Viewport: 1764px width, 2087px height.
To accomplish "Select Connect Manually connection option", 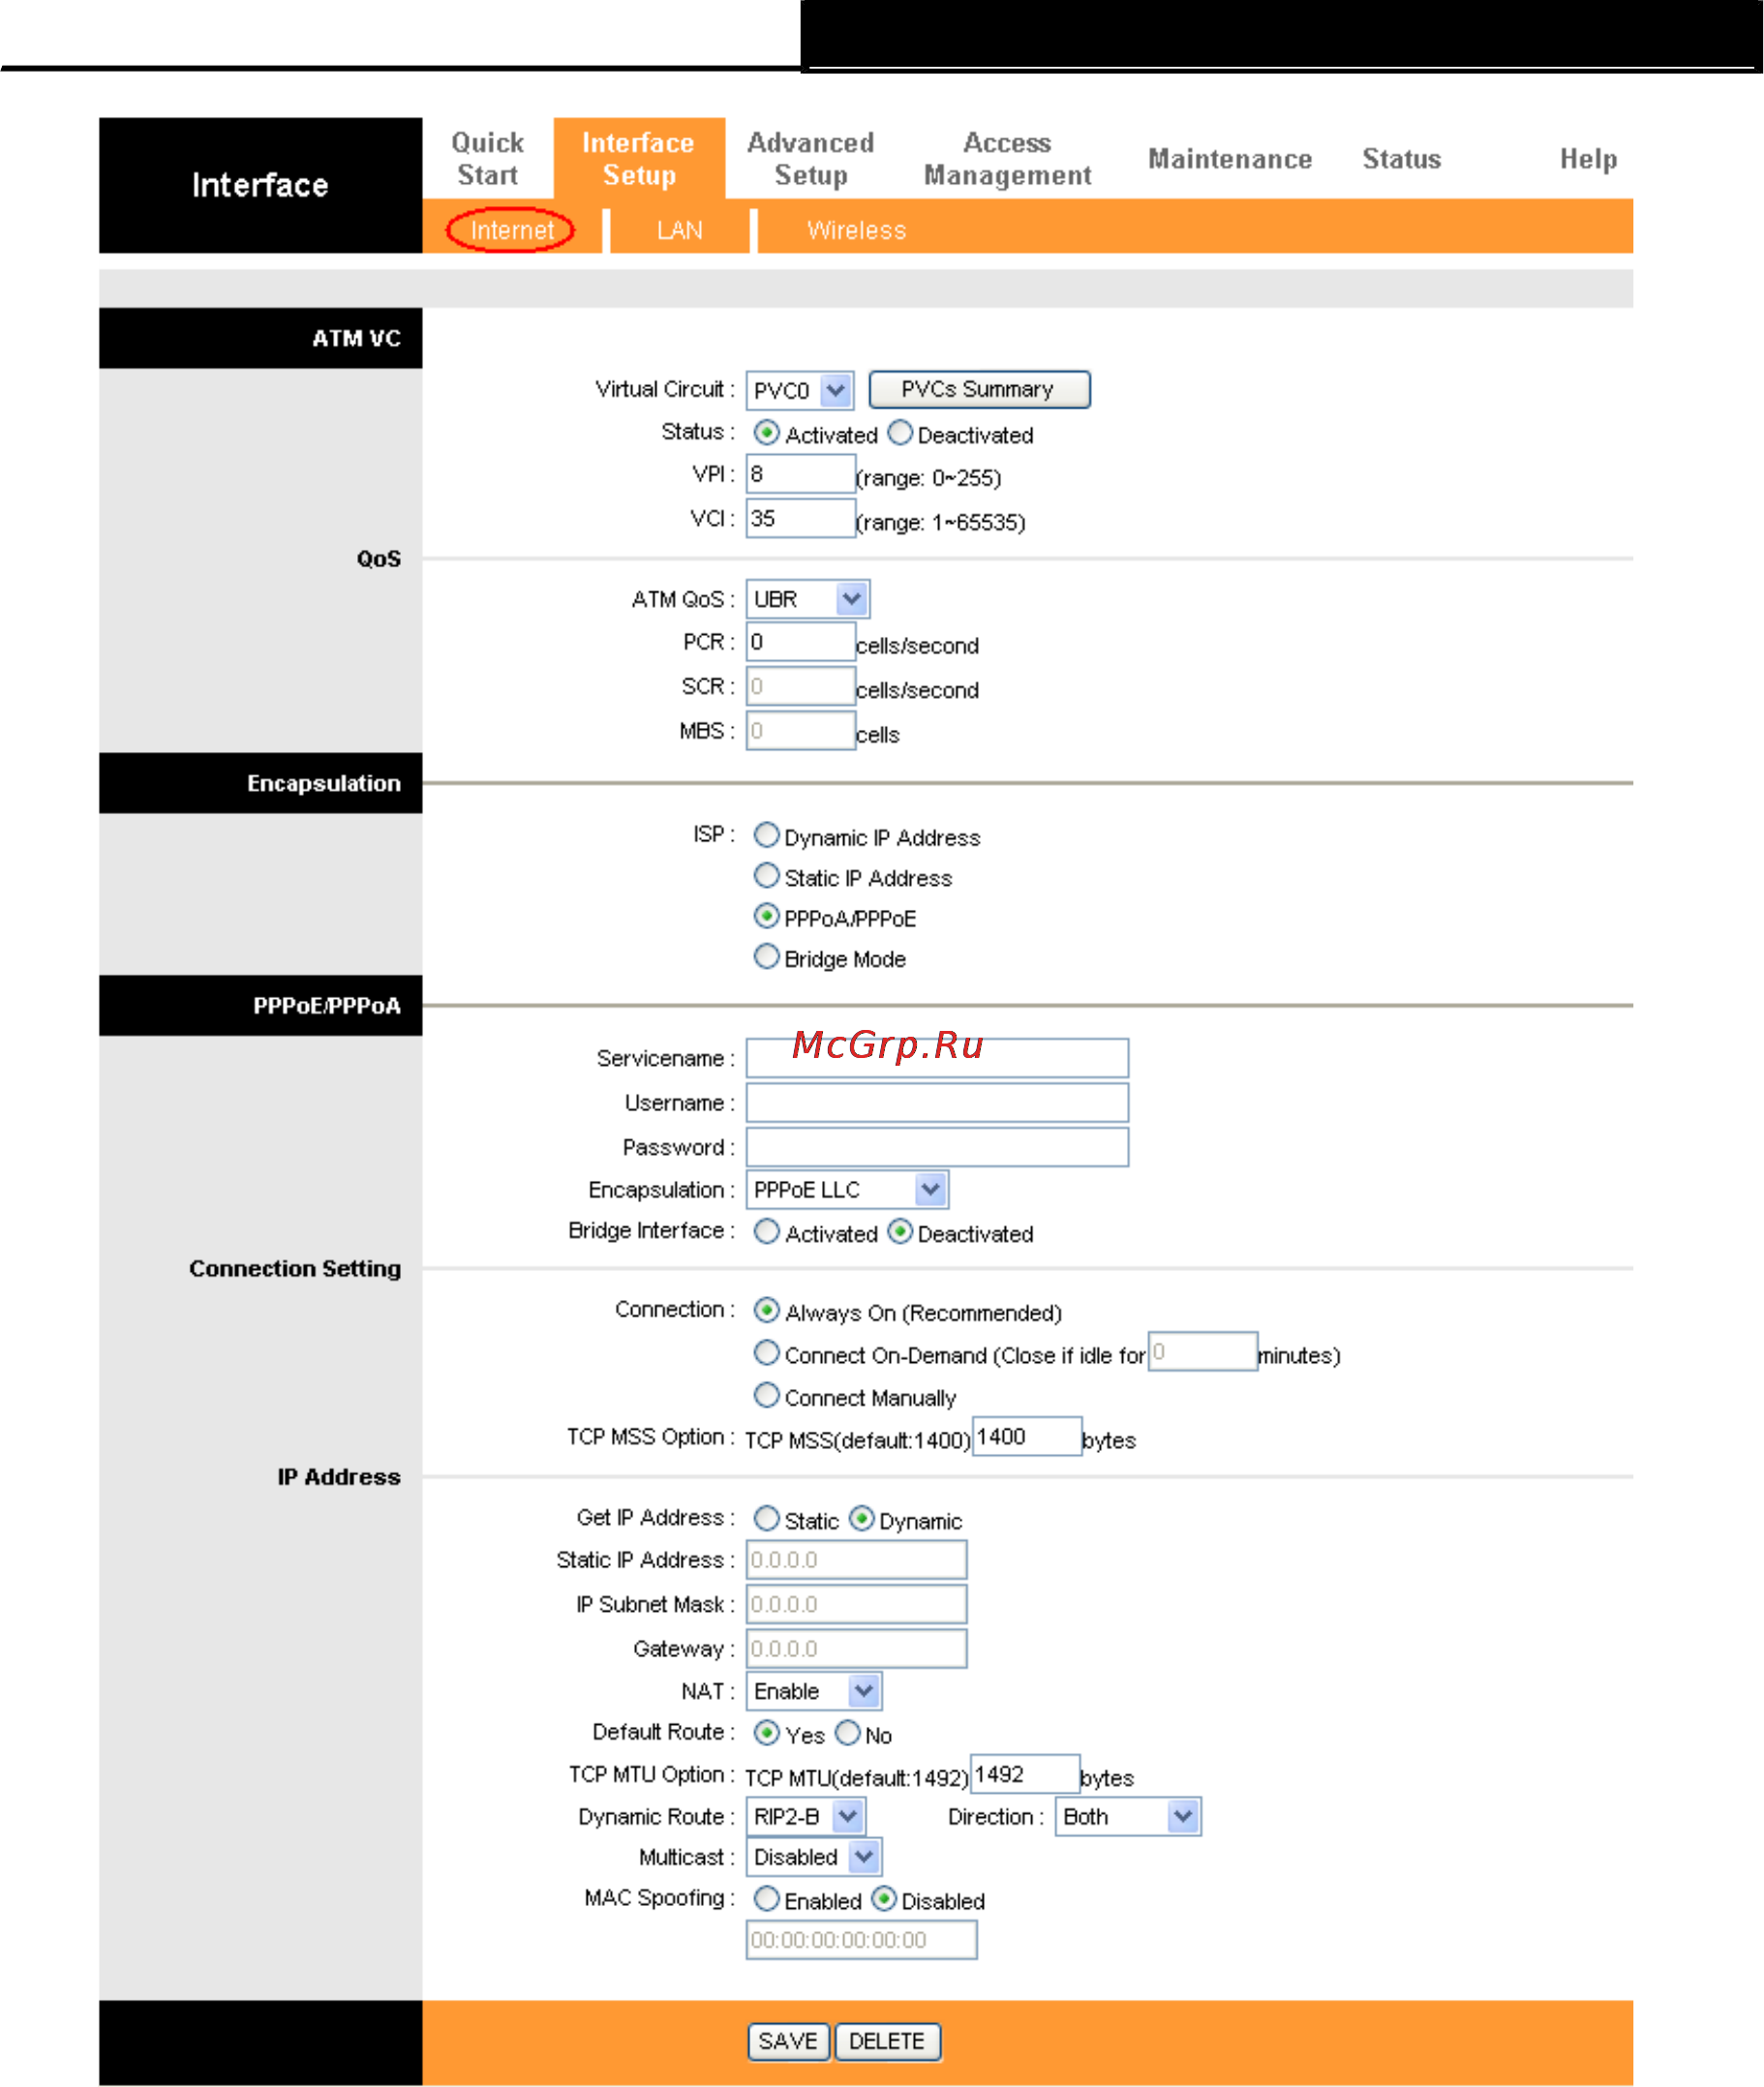I will [x=767, y=1394].
